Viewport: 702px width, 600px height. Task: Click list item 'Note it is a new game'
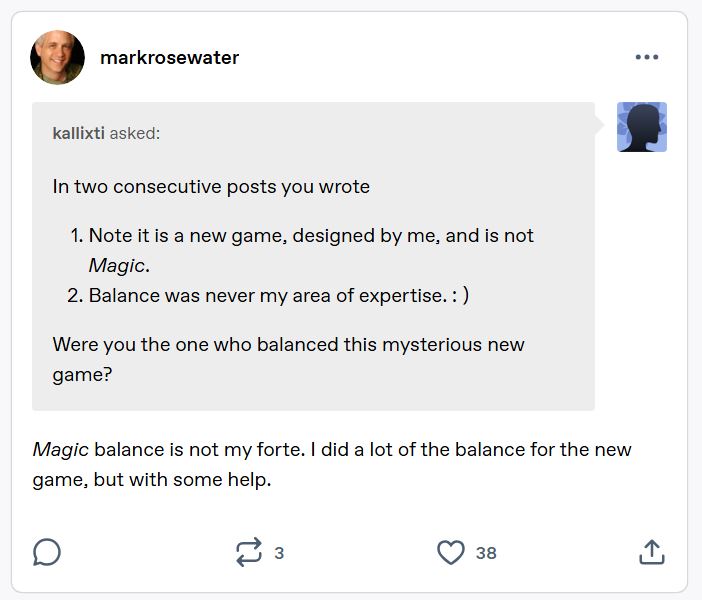(x=310, y=236)
